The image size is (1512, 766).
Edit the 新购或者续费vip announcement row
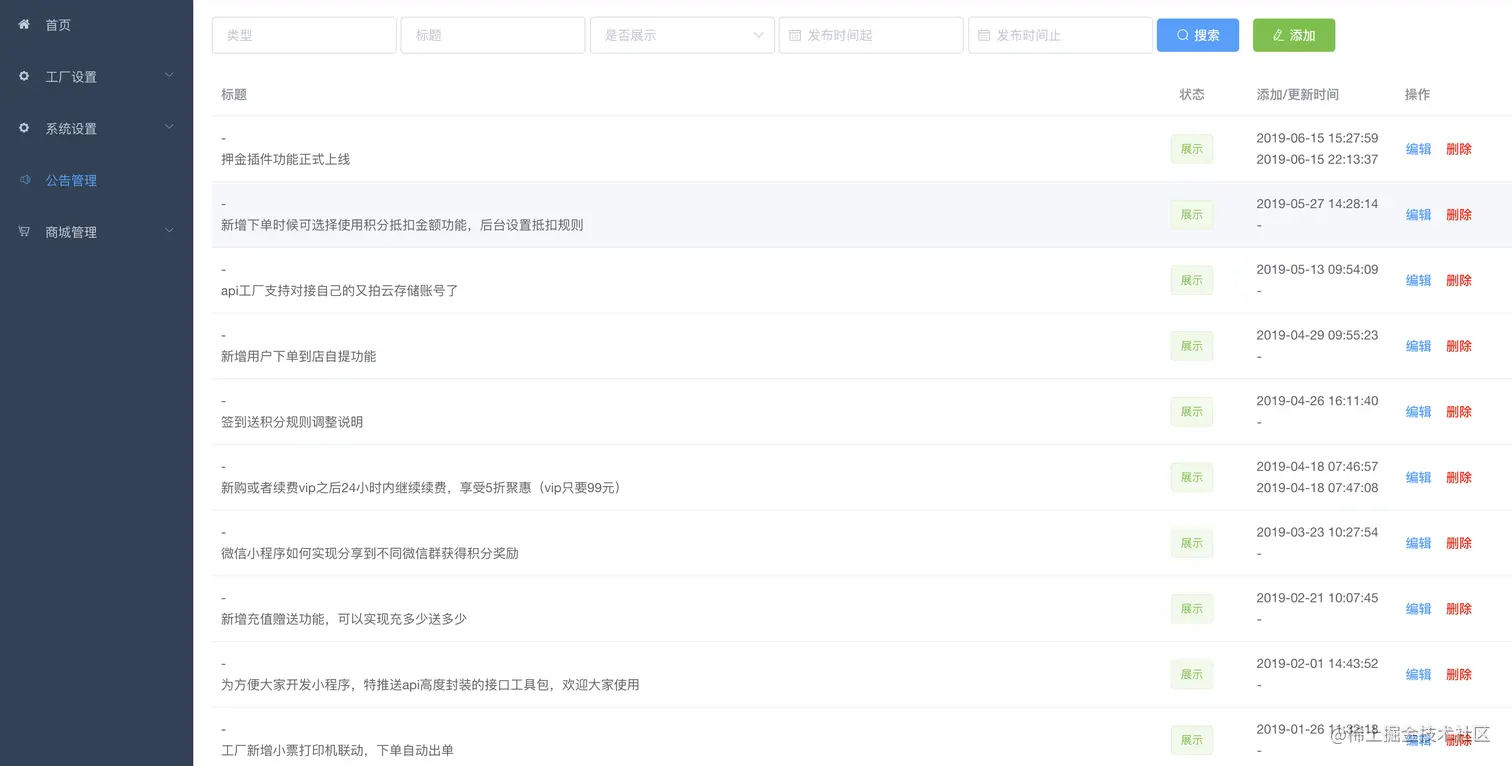point(1419,478)
